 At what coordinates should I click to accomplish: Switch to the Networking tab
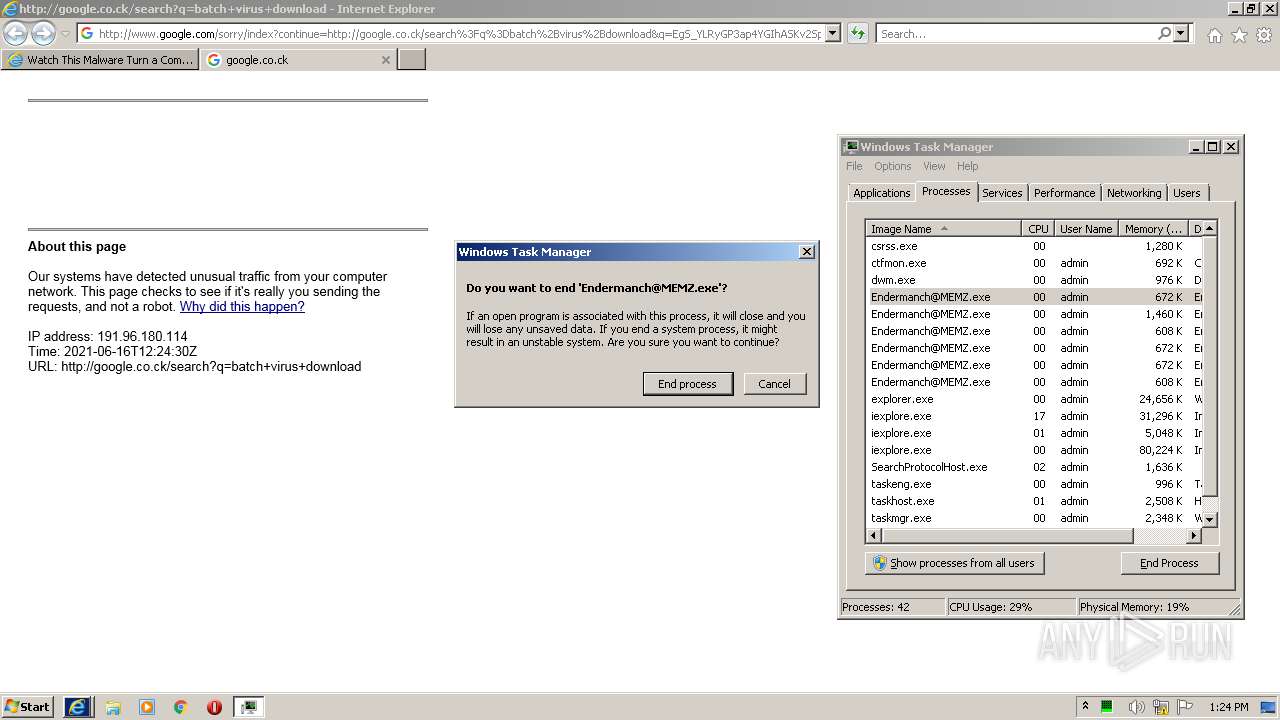[1134, 193]
